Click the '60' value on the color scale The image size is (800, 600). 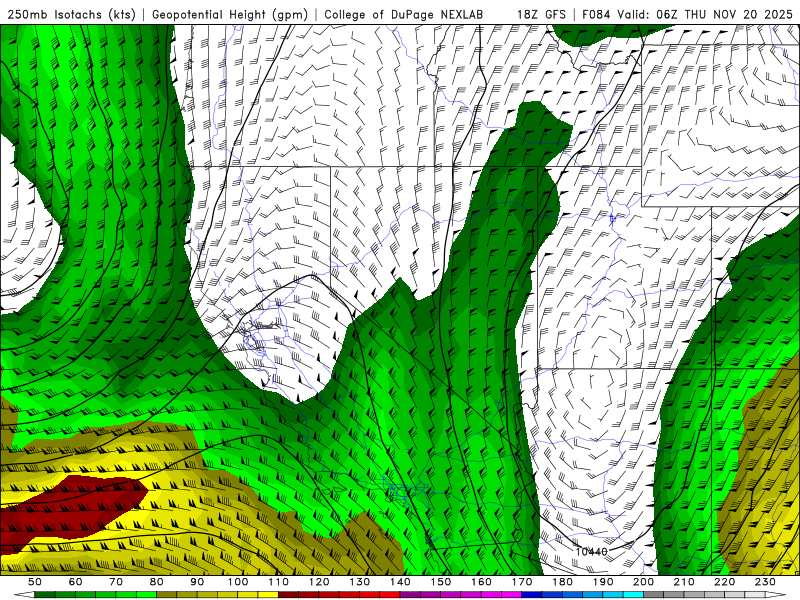[x=76, y=582]
